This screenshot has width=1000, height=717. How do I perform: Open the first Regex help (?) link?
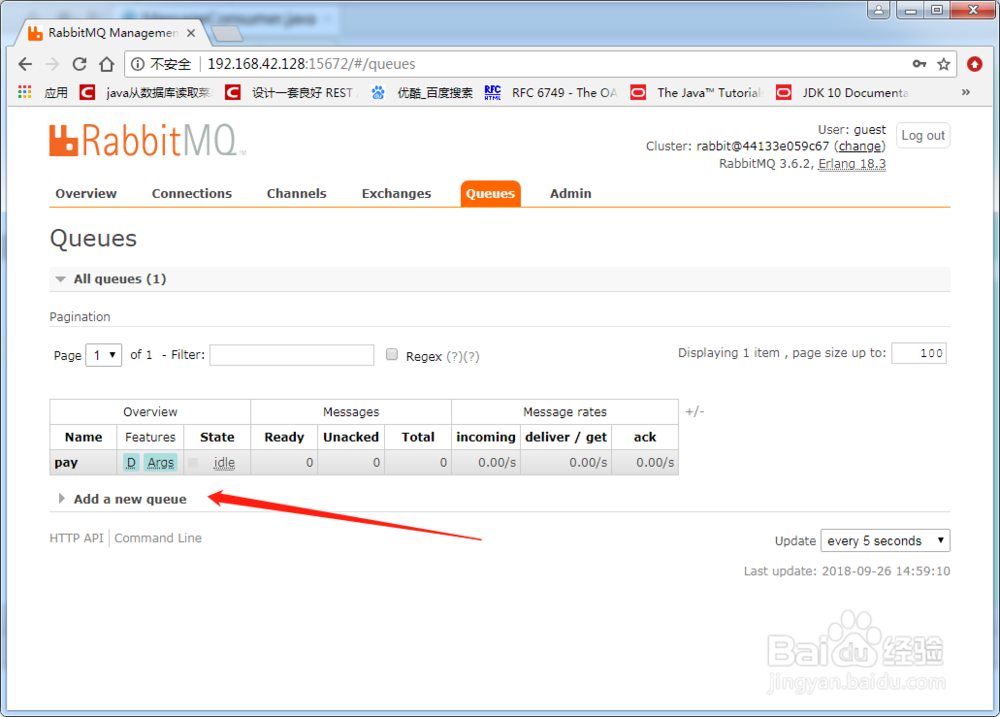click(454, 356)
